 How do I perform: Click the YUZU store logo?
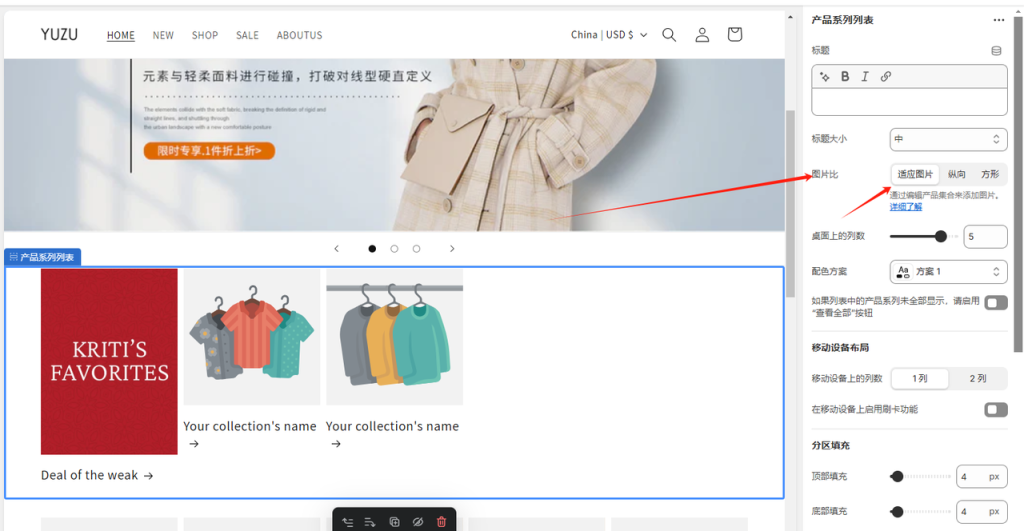(x=59, y=35)
